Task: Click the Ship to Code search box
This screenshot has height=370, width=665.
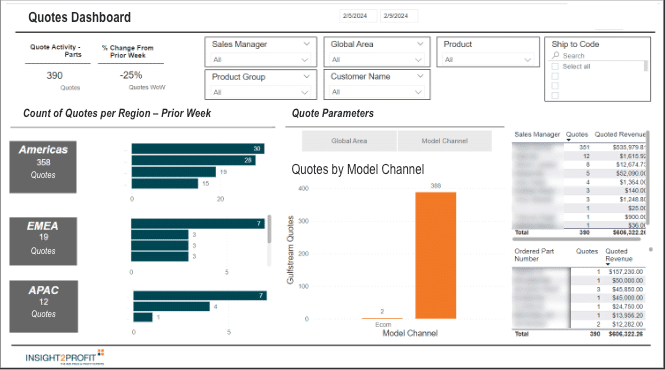Action: click(x=598, y=56)
